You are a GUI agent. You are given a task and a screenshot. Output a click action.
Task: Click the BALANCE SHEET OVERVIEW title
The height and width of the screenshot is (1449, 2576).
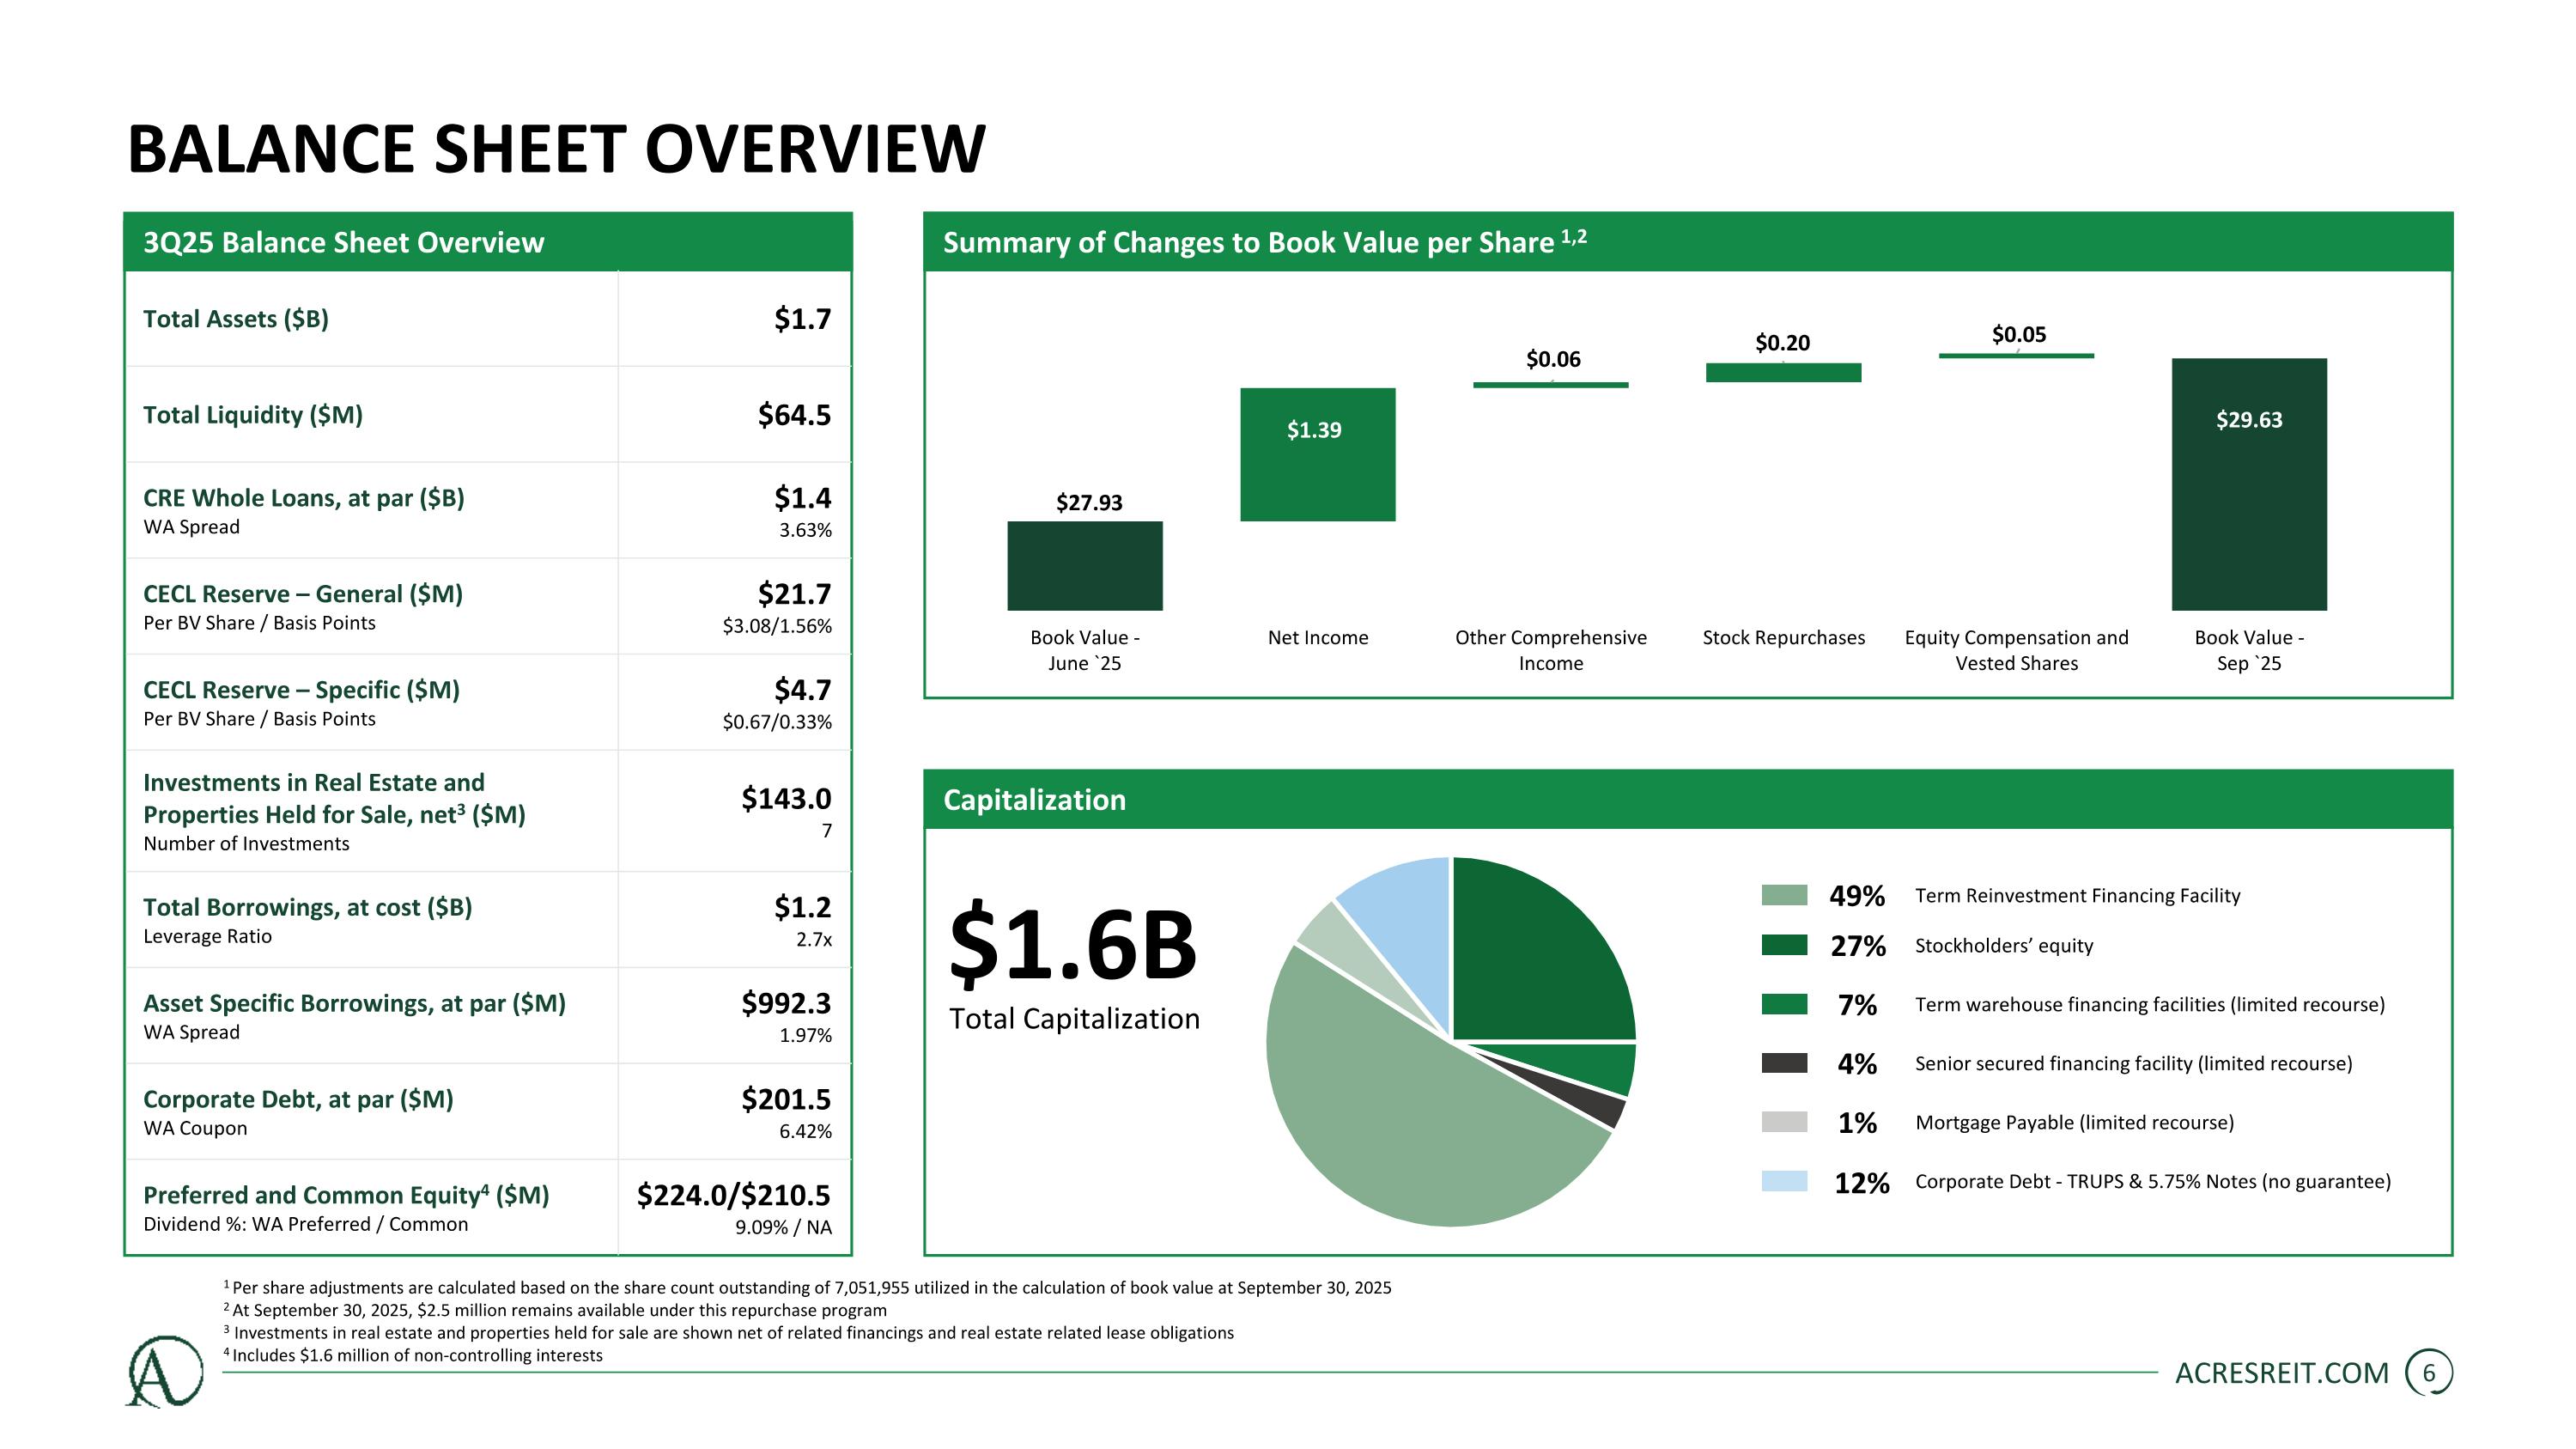click(x=556, y=150)
